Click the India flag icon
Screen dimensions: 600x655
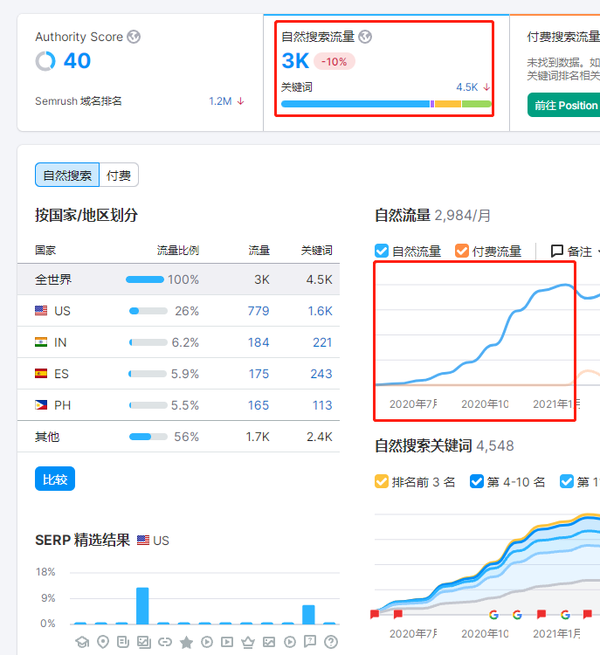pyautogui.click(x=41, y=342)
